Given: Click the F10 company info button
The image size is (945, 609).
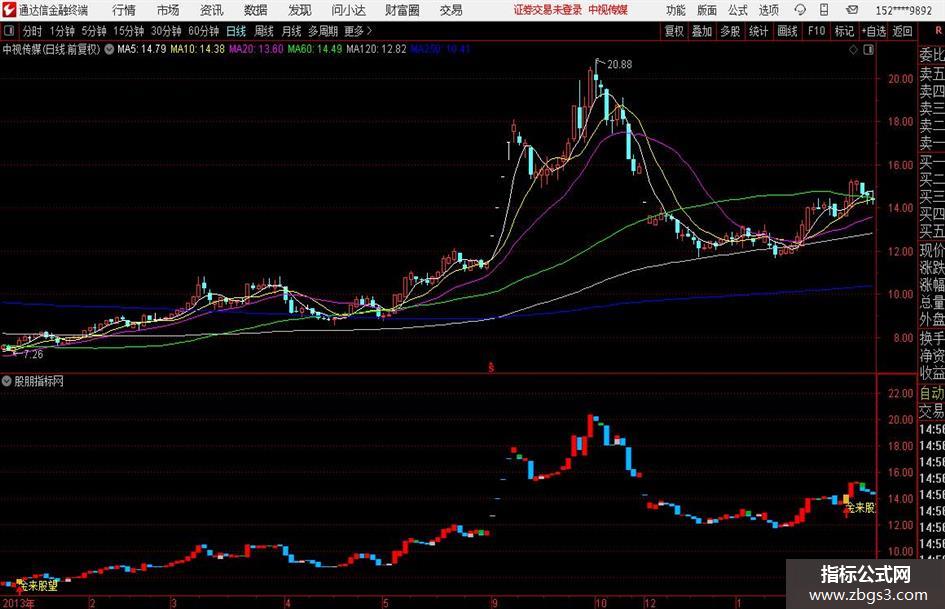Looking at the screenshot, I should (817, 31).
